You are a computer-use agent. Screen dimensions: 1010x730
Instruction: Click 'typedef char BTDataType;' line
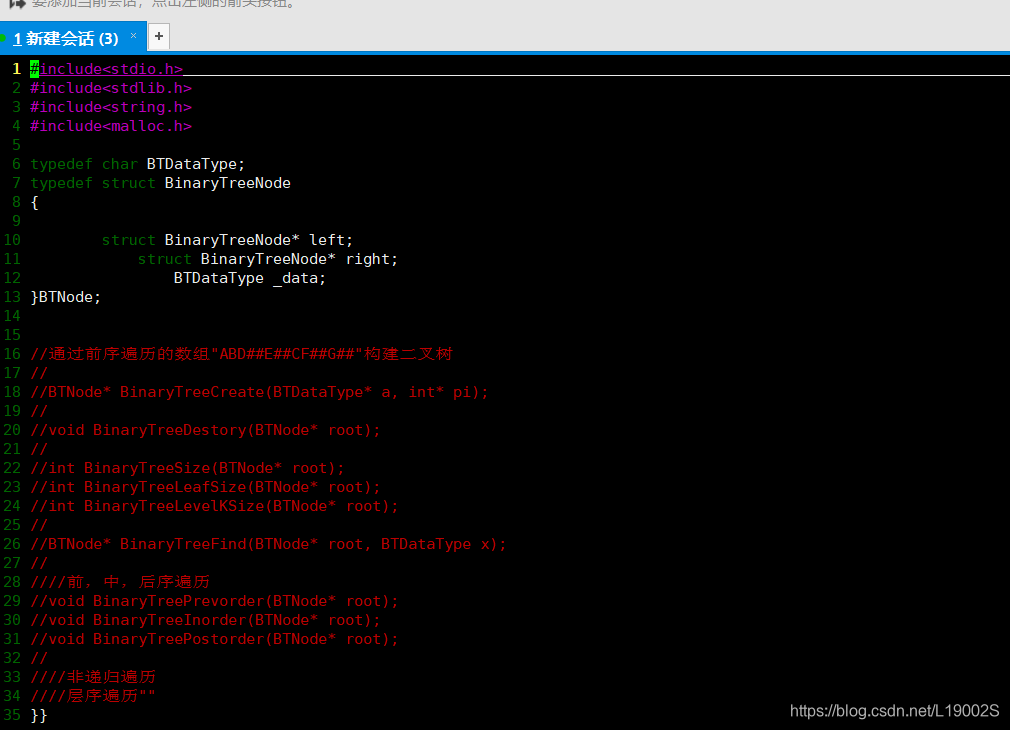click(x=138, y=164)
